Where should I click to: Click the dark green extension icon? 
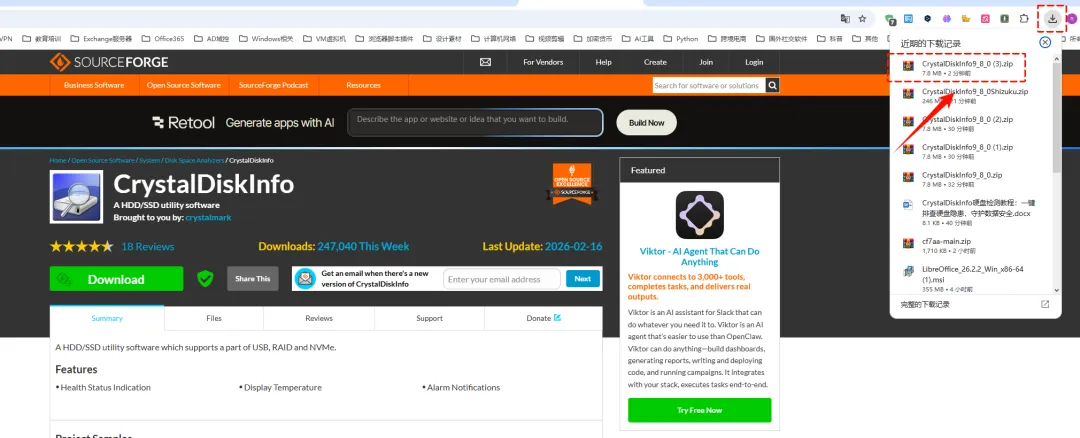click(1005, 19)
